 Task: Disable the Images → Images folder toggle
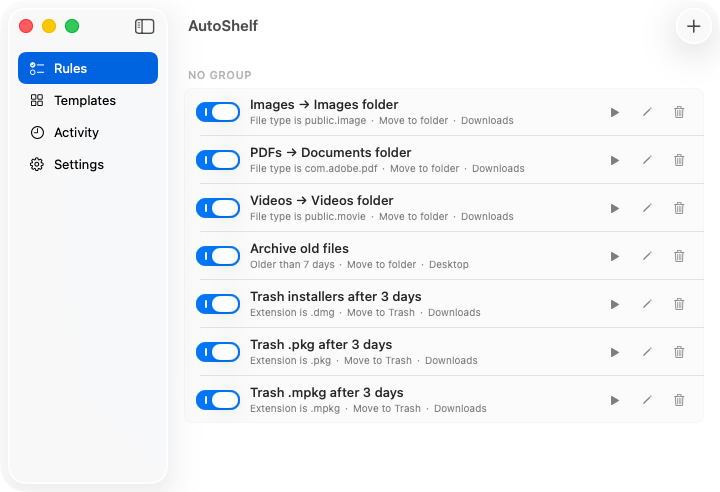pyautogui.click(x=218, y=112)
